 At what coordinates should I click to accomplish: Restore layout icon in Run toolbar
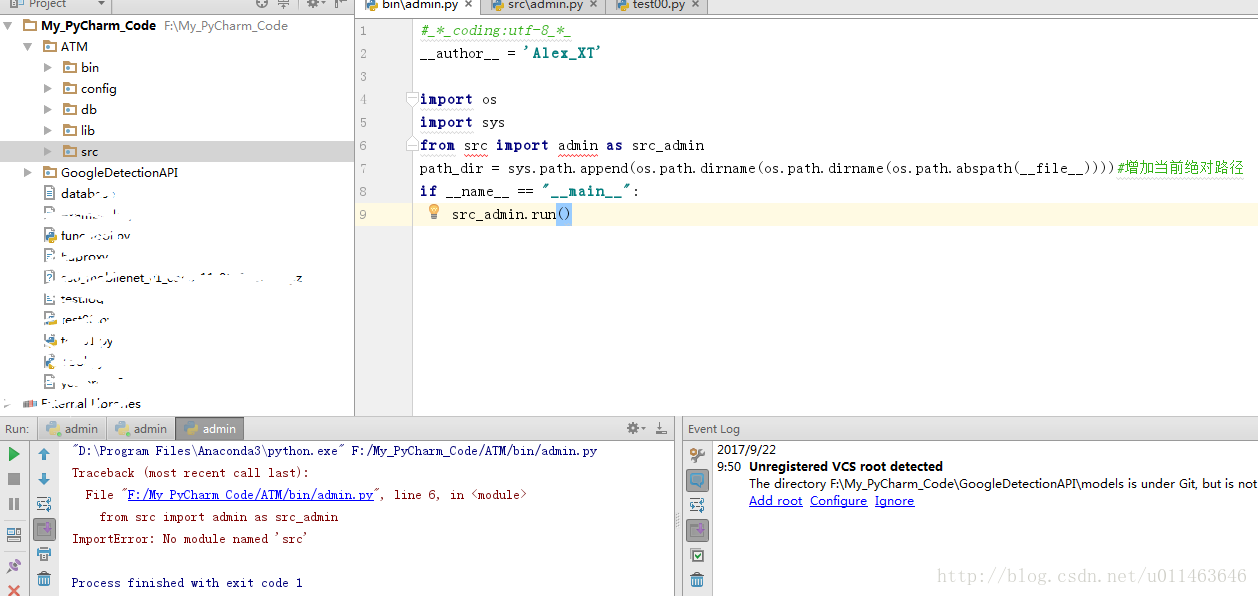(14, 535)
